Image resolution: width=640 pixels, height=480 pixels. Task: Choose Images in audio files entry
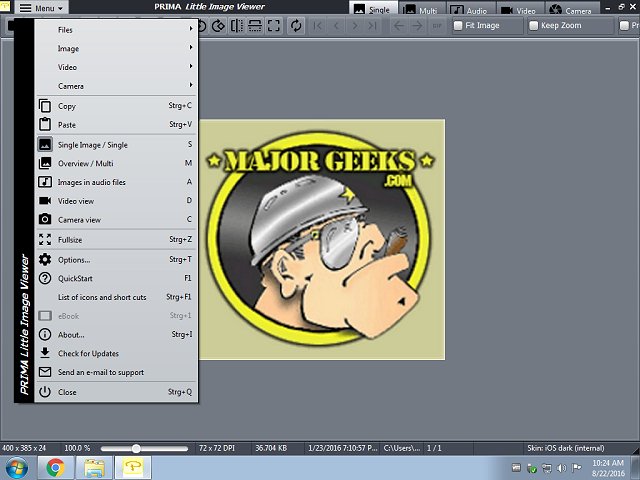pyautogui.click(x=92, y=182)
